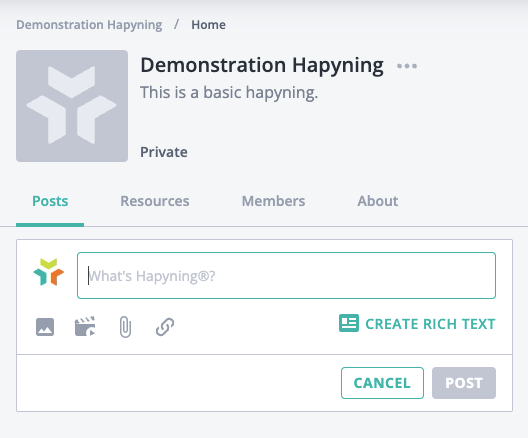View the About tab
The image size is (528, 438).
378,201
